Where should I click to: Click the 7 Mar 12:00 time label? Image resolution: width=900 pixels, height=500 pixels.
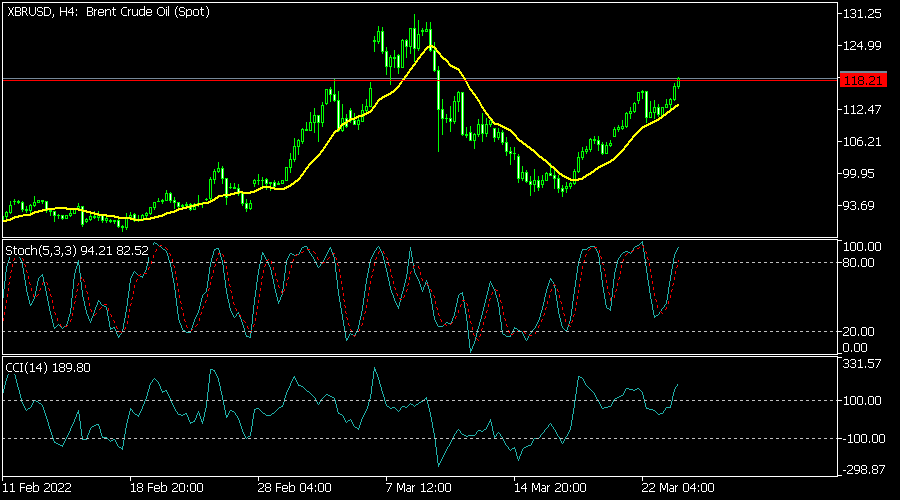point(418,488)
